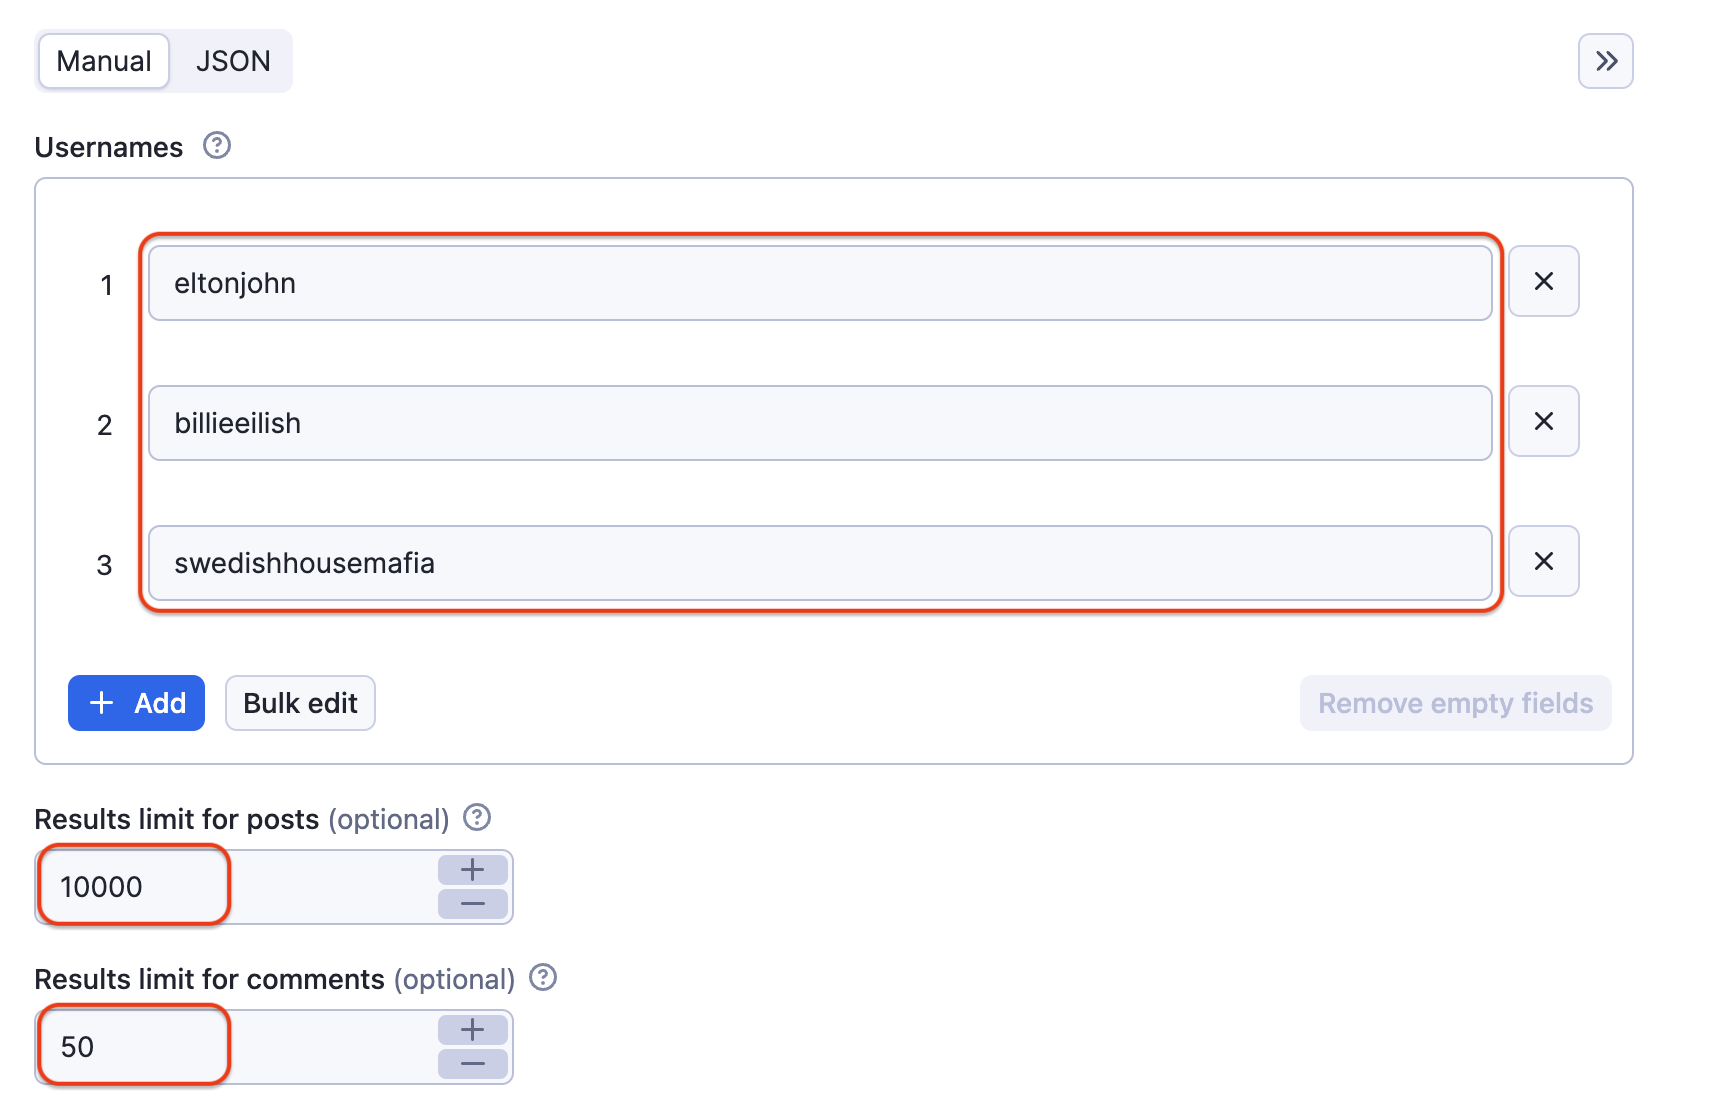Switch to the JSON input tab
The height and width of the screenshot is (1114, 1732).
click(233, 61)
